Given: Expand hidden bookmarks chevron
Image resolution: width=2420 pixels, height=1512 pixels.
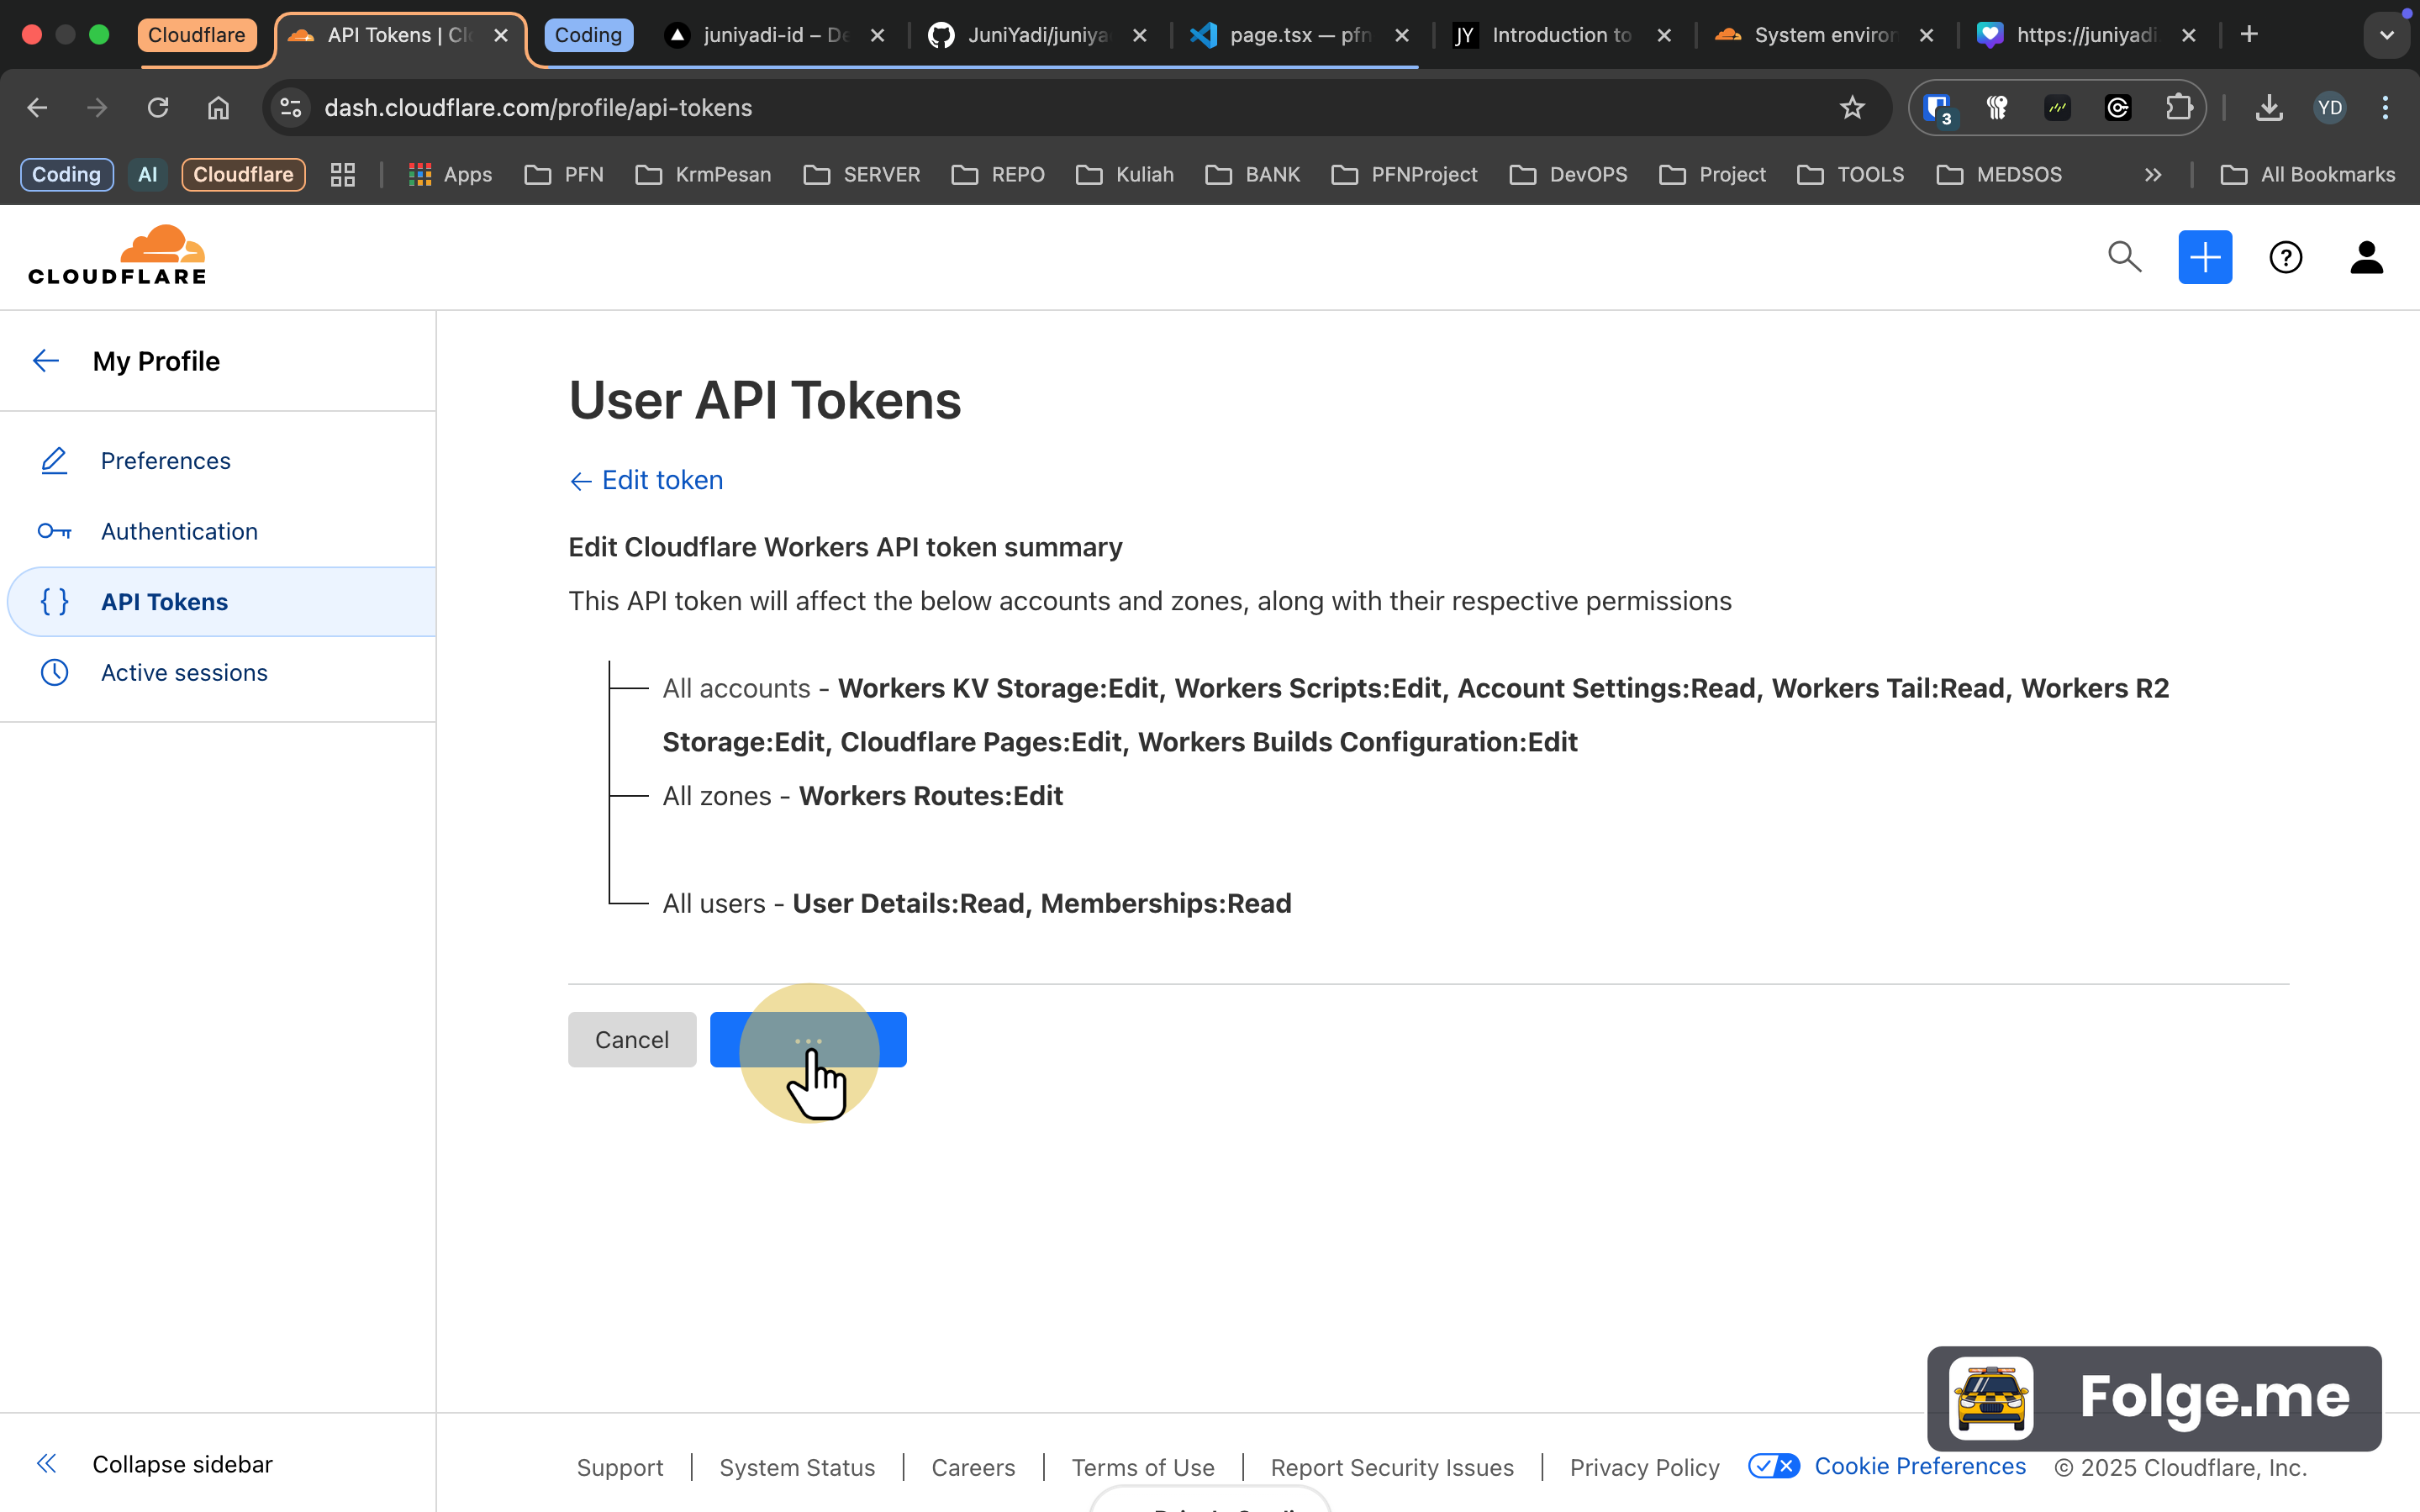Looking at the screenshot, I should [2152, 175].
